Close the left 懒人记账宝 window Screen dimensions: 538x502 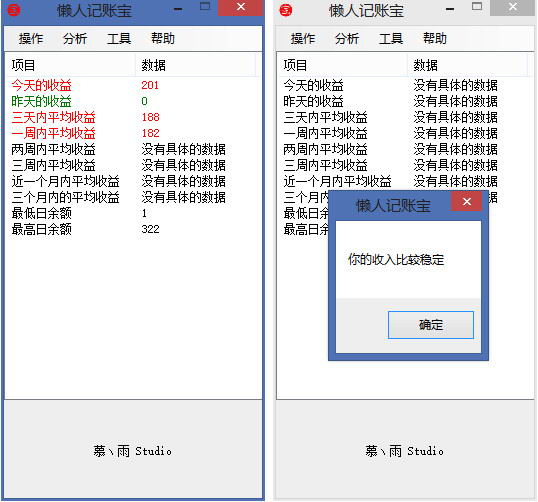click(x=241, y=7)
